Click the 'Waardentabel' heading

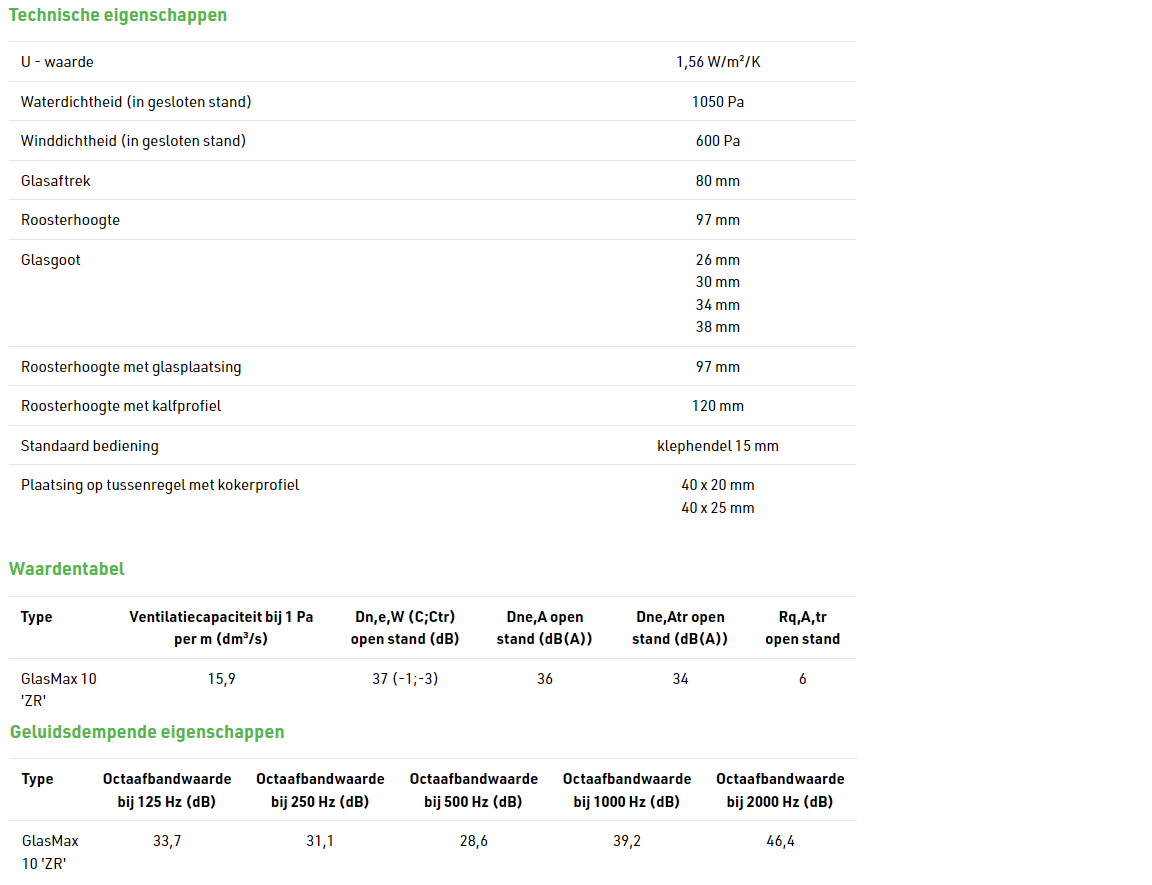[67, 568]
